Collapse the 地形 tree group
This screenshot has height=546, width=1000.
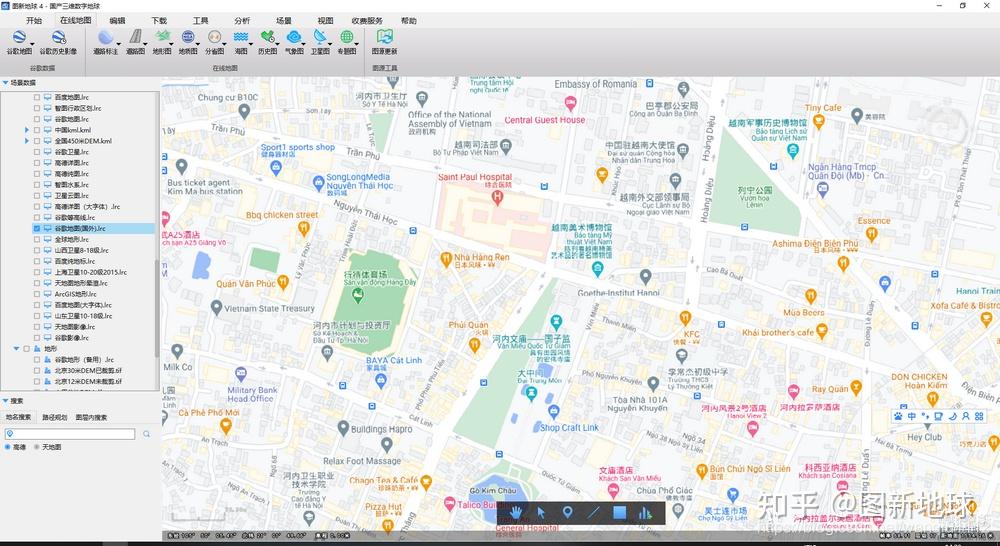(17, 349)
